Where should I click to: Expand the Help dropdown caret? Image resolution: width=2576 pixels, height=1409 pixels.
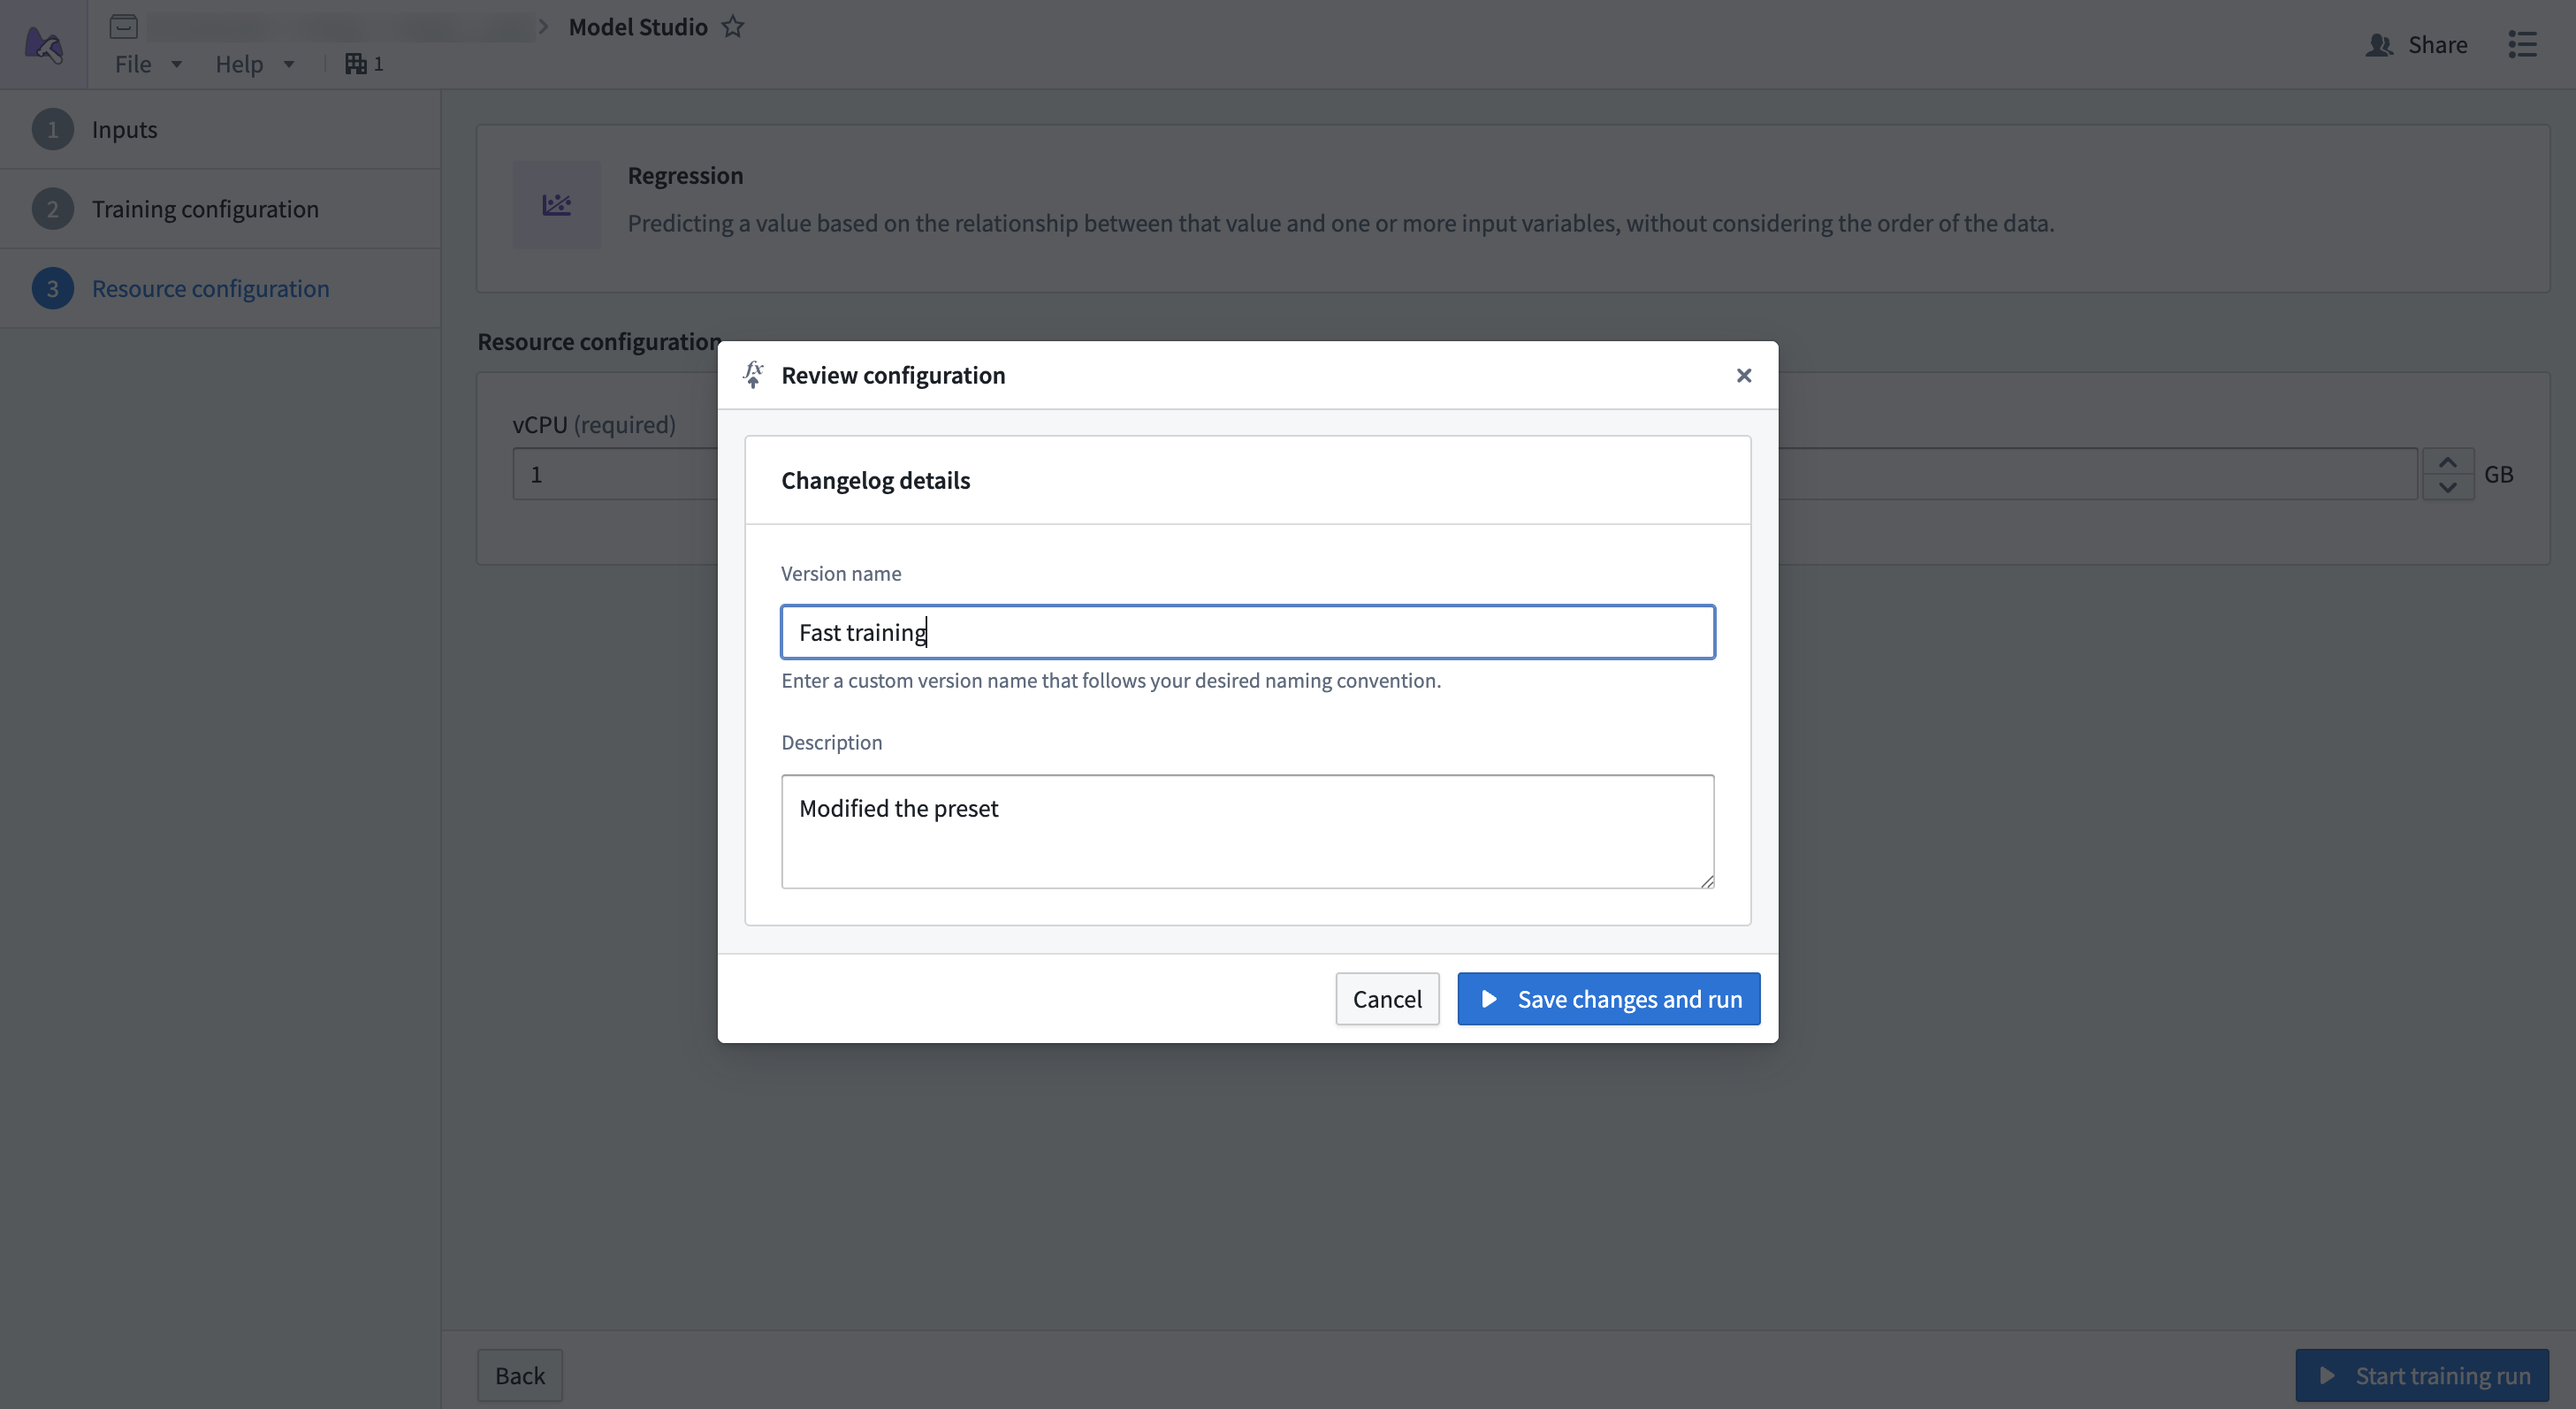(289, 64)
